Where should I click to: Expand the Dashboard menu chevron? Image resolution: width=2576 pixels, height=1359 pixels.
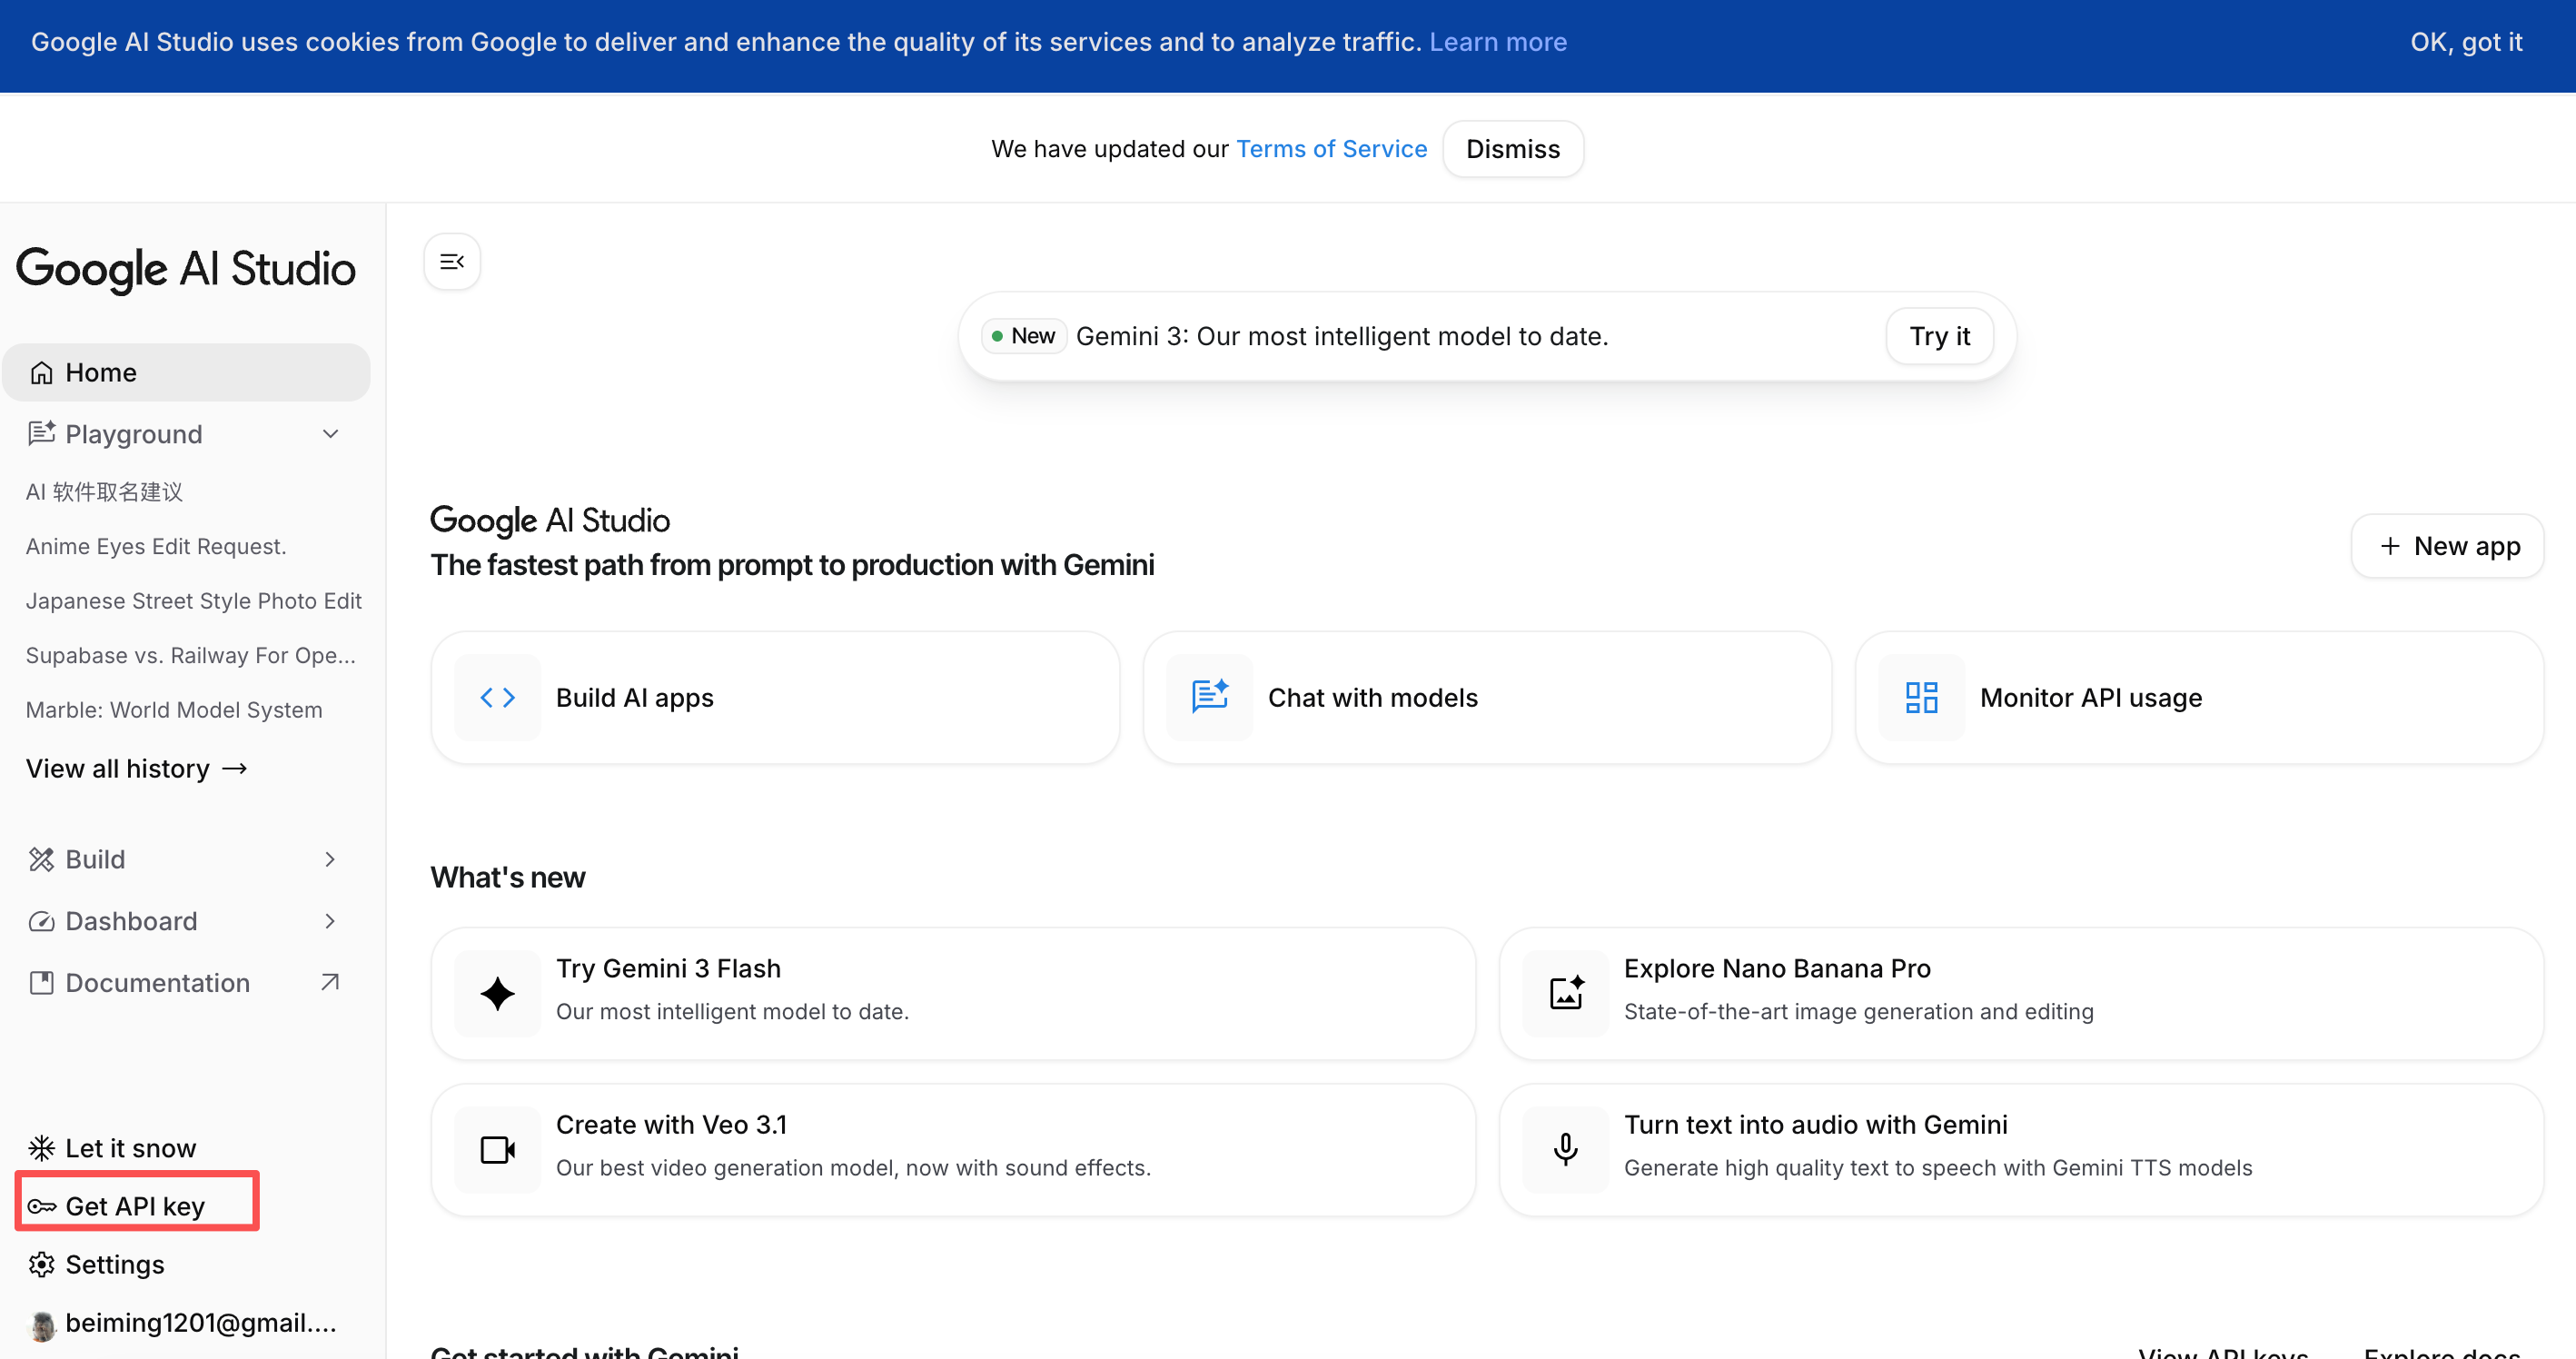330,921
